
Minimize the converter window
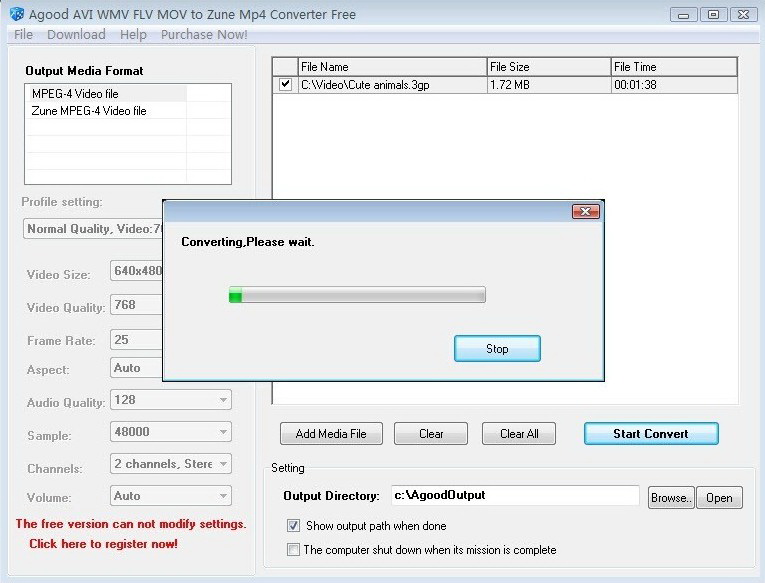(x=684, y=15)
